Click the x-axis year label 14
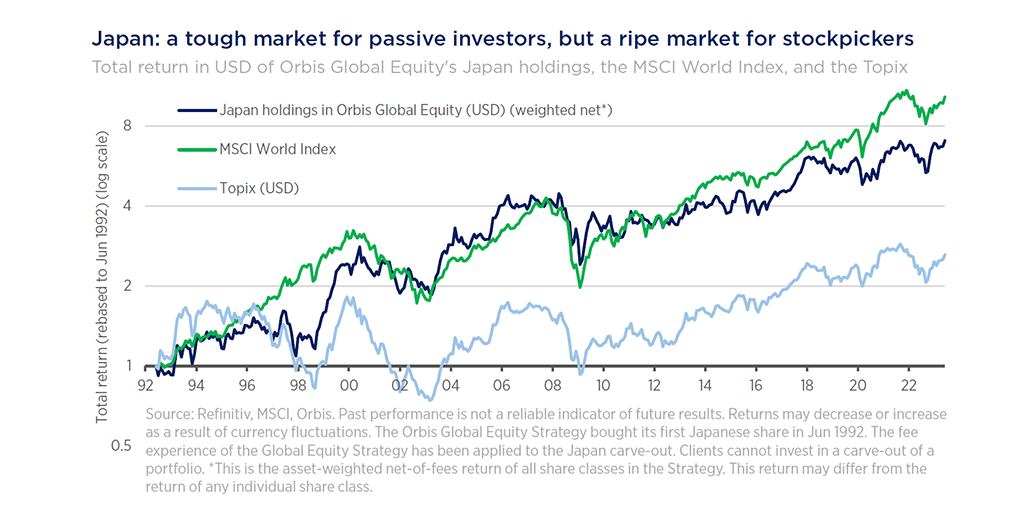This screenshot has width=1036, height=521. [x=705, y=385]
